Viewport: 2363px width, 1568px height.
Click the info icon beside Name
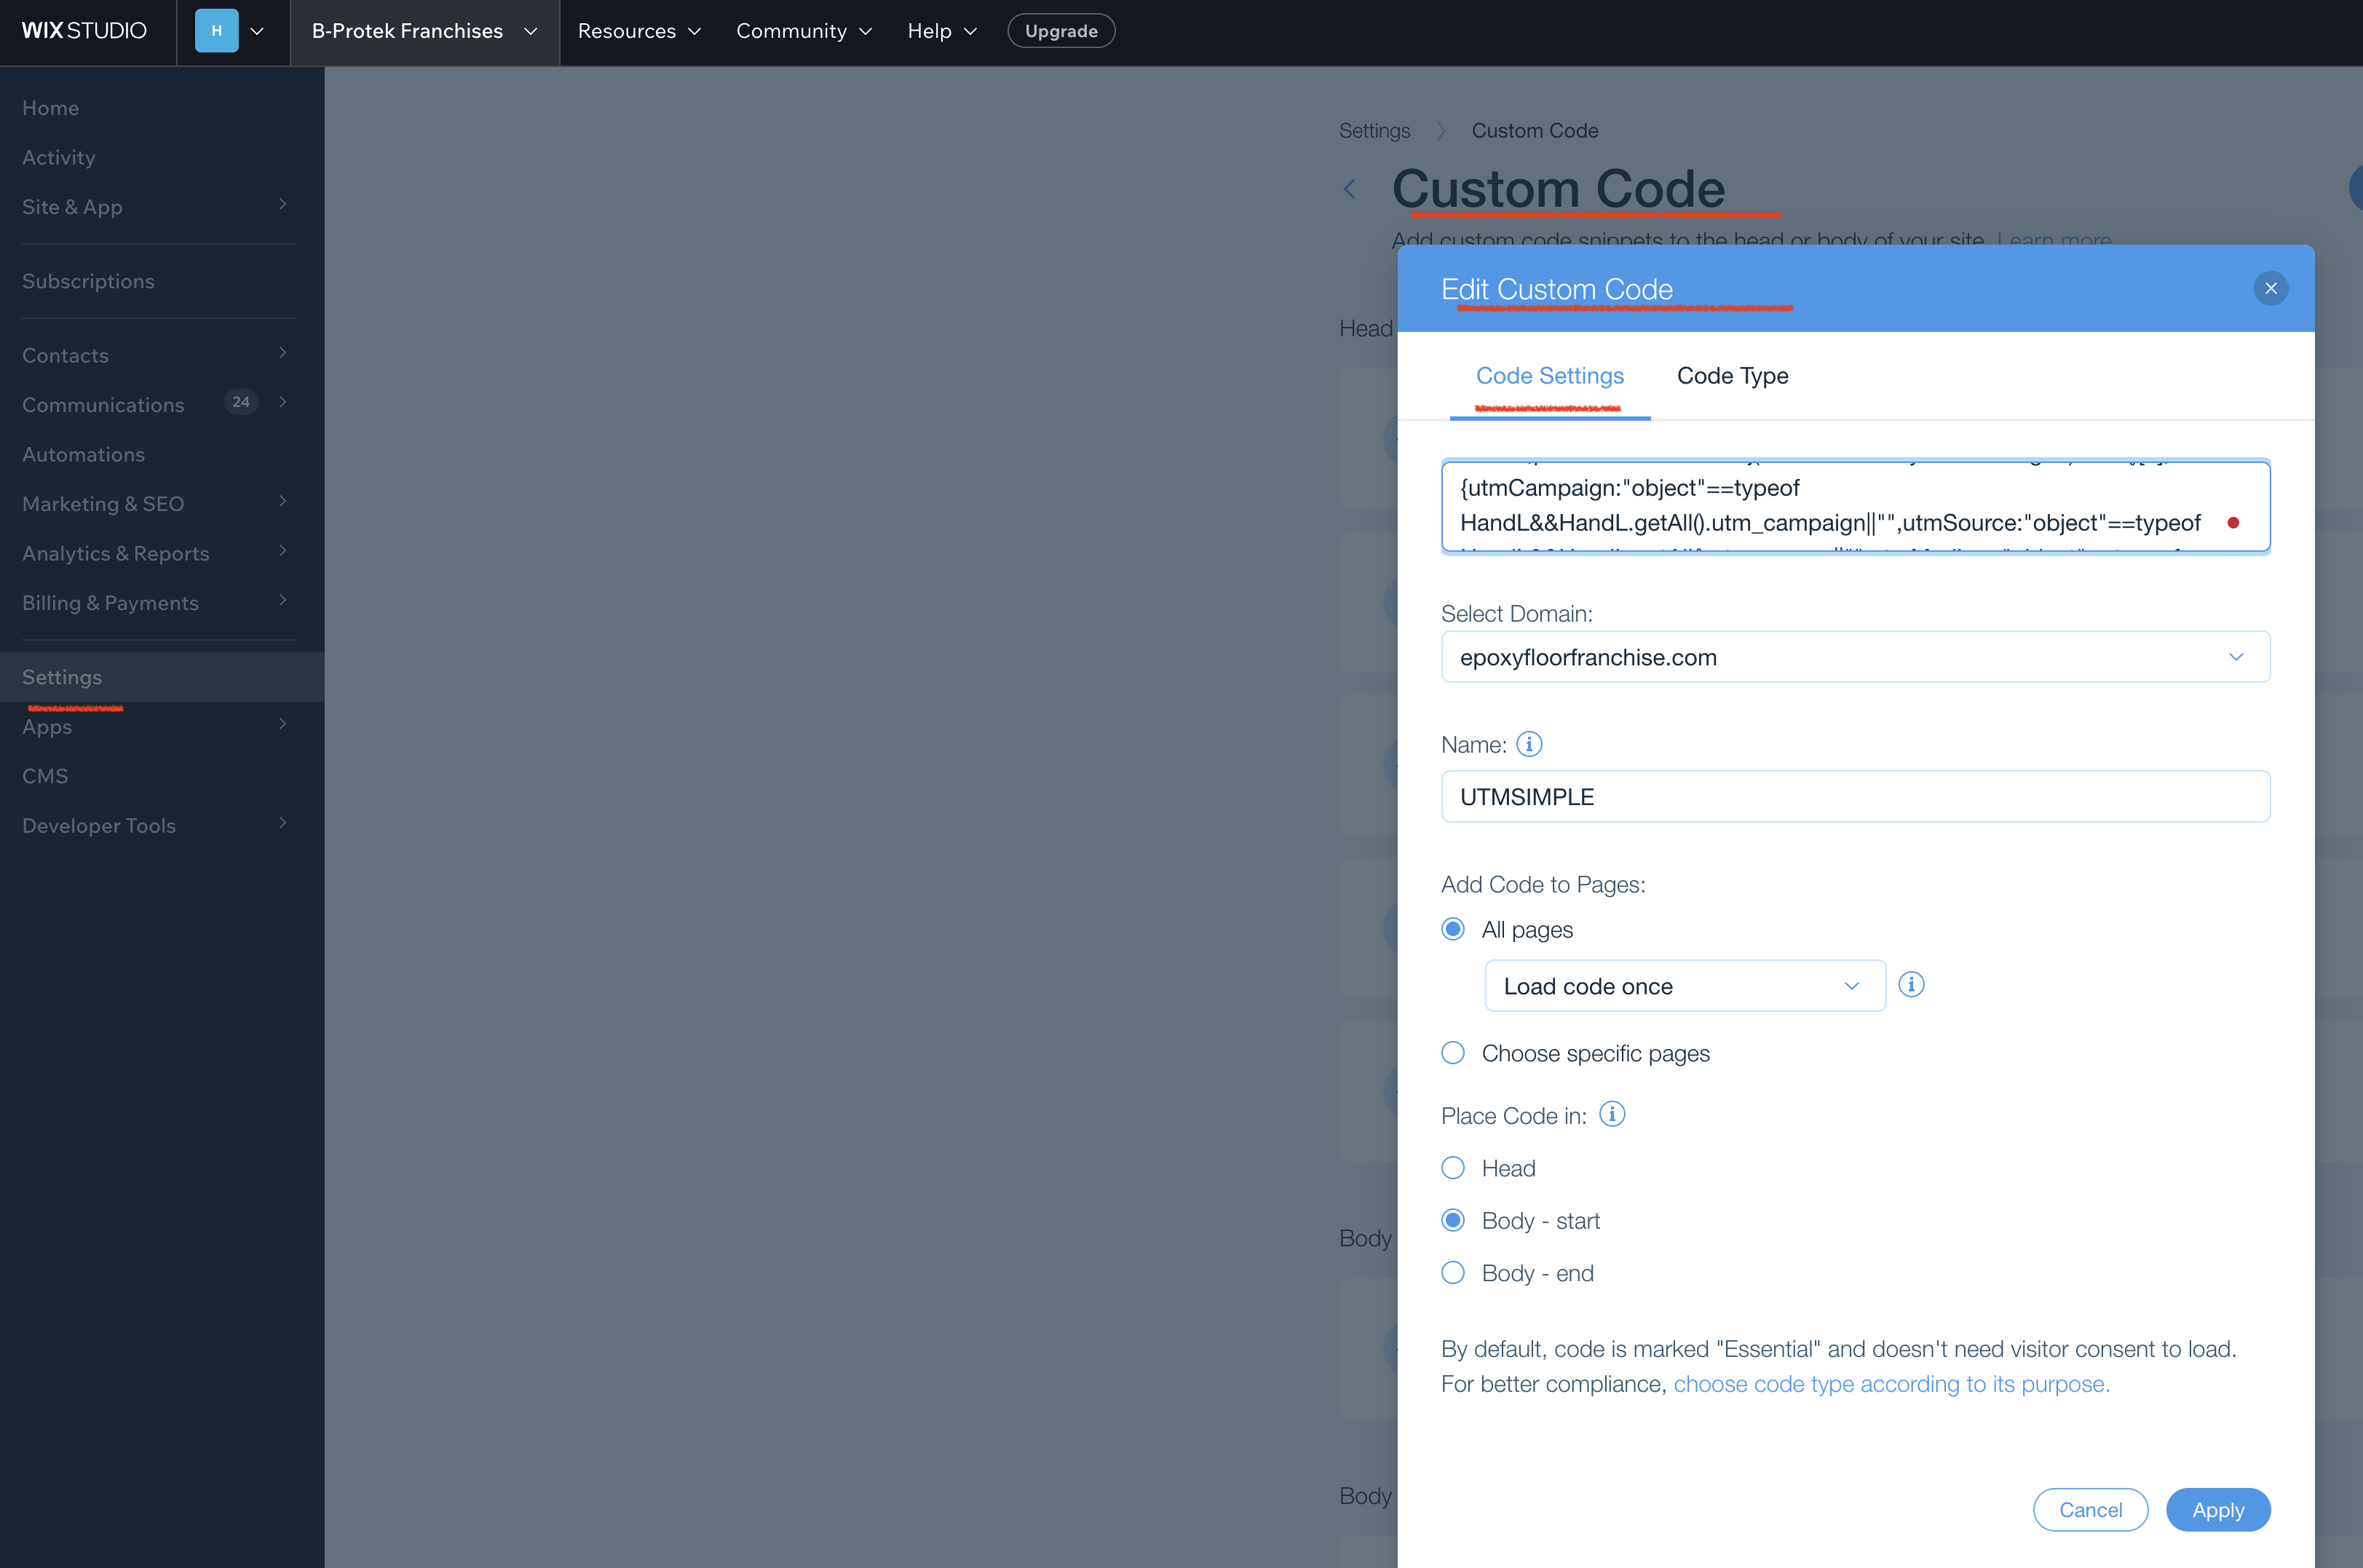coord(1529,744)
